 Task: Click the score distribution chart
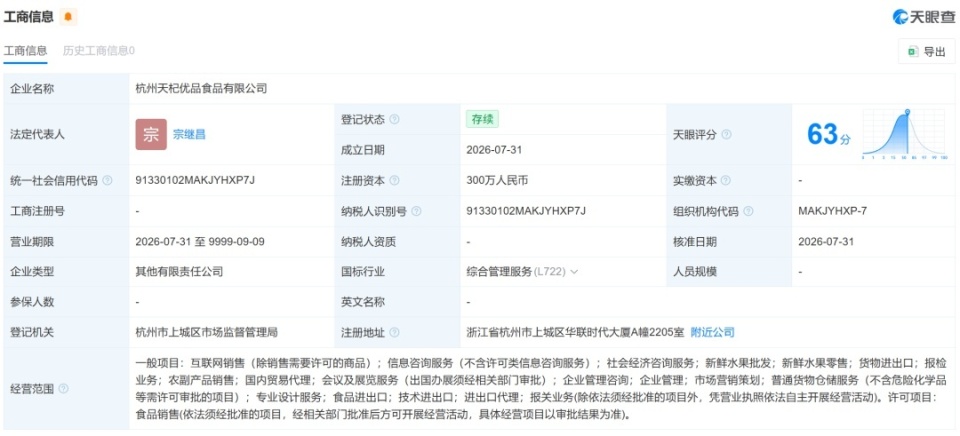[x=904, y=135]
